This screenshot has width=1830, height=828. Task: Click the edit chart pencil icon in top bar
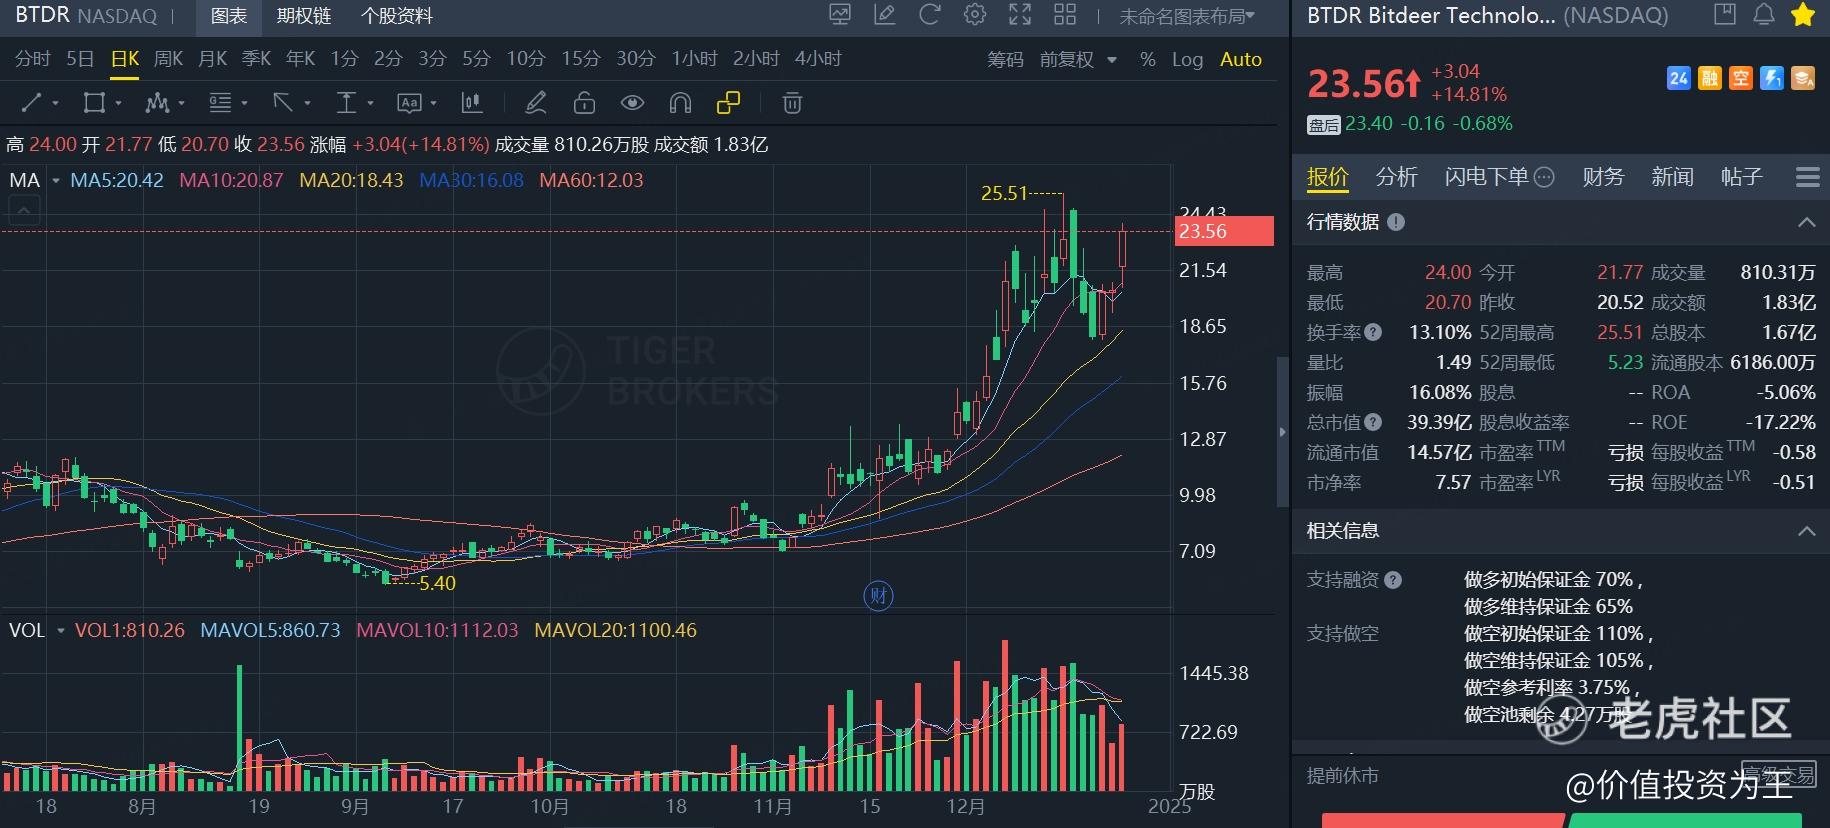(x=885, y=15)
